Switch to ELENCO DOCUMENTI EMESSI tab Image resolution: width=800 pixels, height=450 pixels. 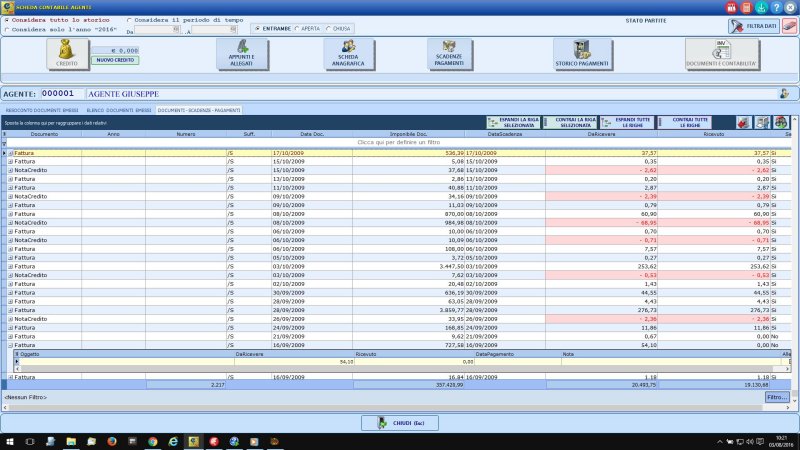click(119, 110)
